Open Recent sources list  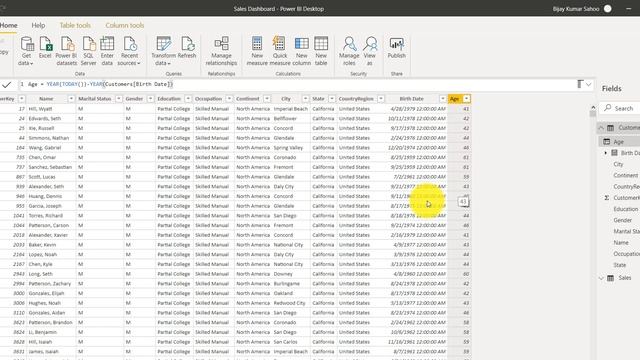click(129, 51)
